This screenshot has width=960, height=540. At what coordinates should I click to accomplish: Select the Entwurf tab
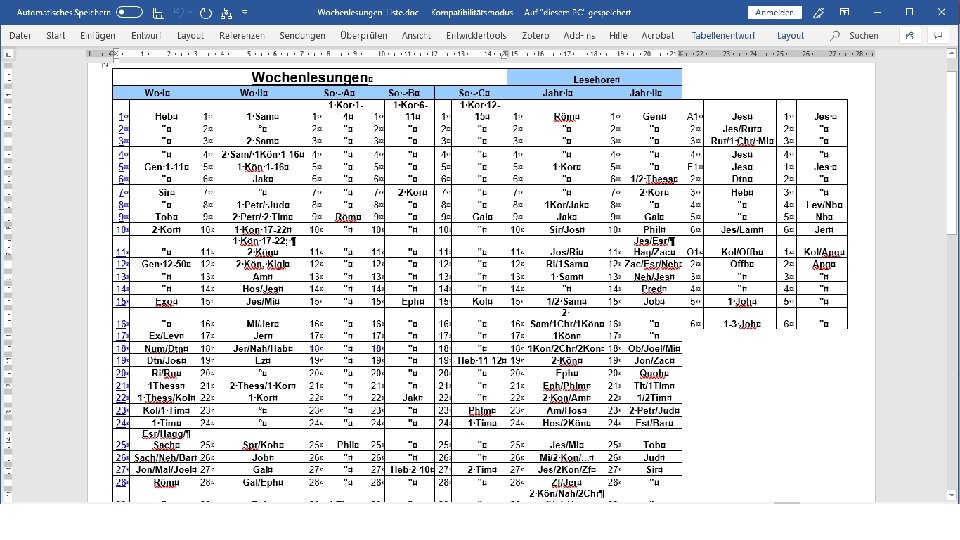point(146,36)
